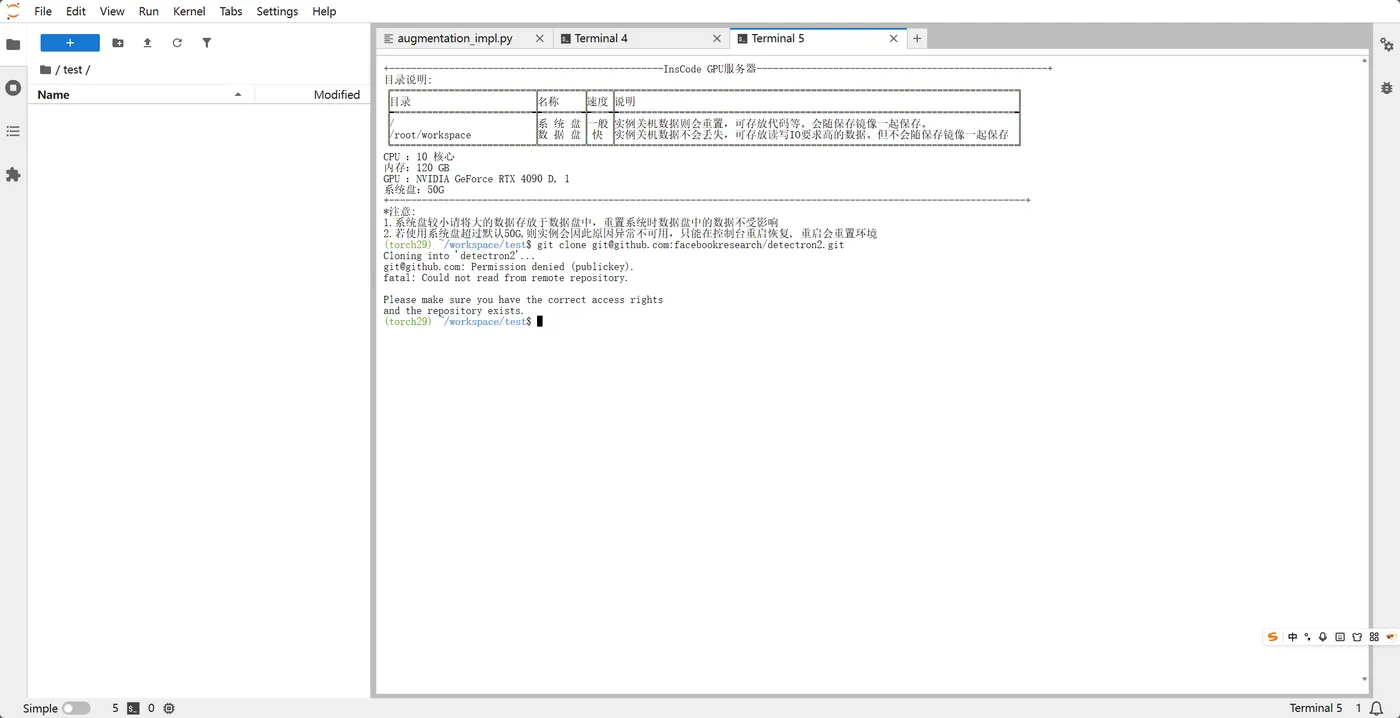
Task: Toggle the Simple interface mode switch
Action: click(76, 708)
